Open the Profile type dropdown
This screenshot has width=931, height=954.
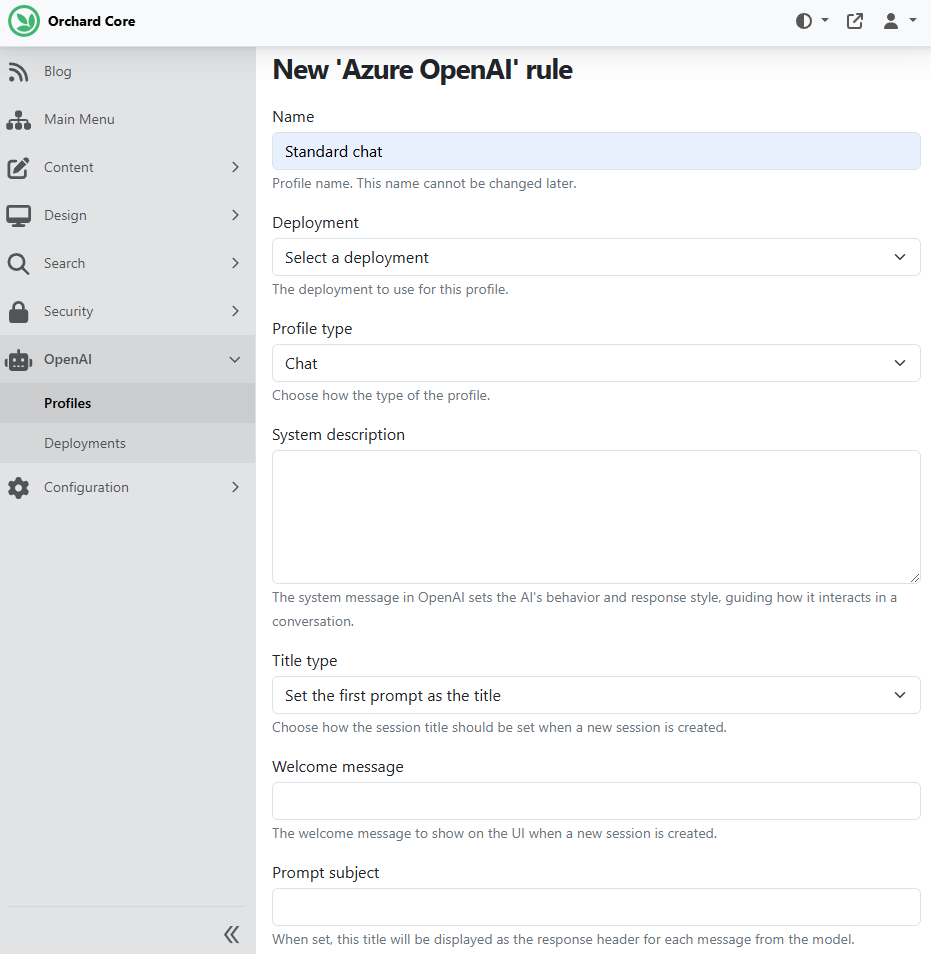[596, 363]
